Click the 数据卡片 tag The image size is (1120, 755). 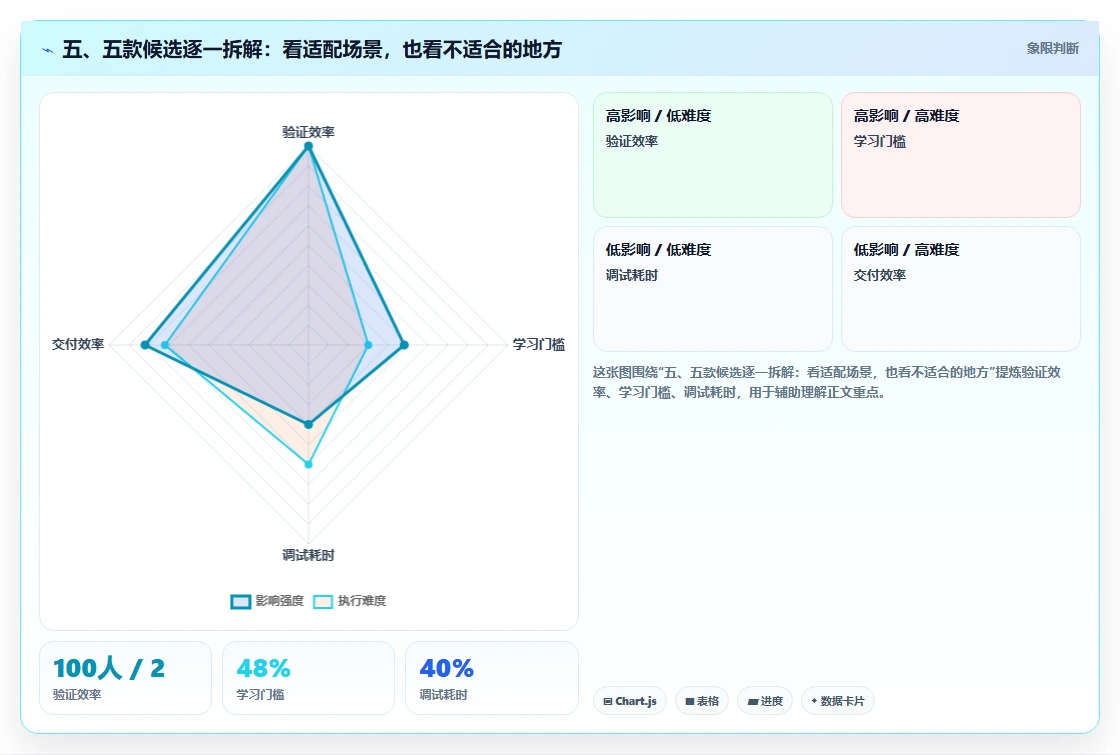[837, 701]
